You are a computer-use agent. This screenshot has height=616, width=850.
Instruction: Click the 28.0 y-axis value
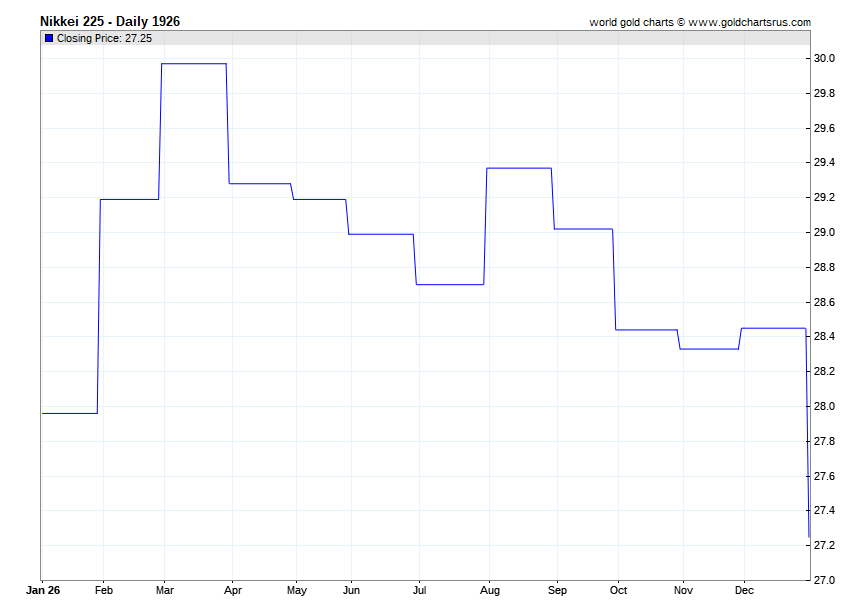pyautogui.click(x=824, y=406)
